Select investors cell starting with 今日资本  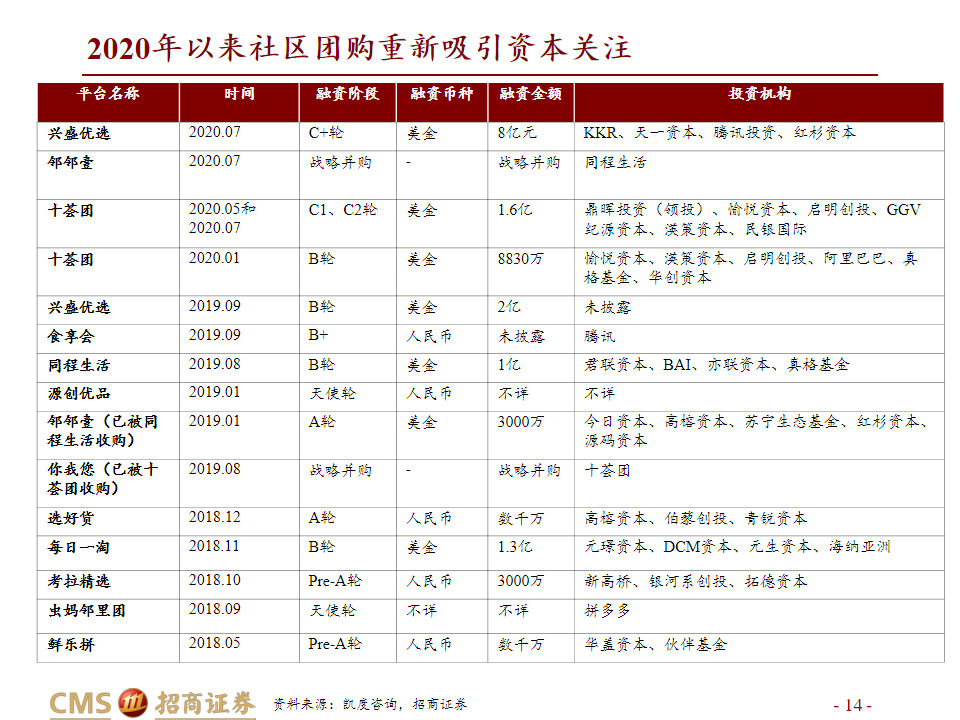756,431
